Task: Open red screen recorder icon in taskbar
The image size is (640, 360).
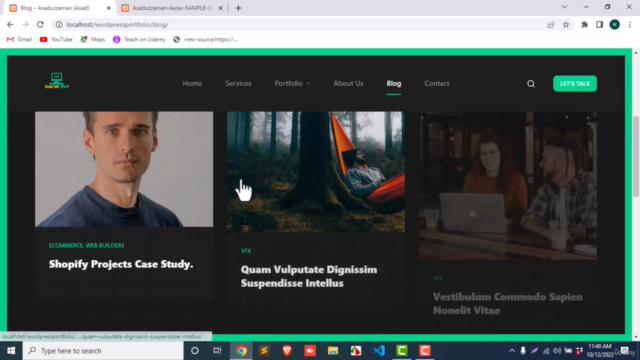Action: tap(310, 351)
